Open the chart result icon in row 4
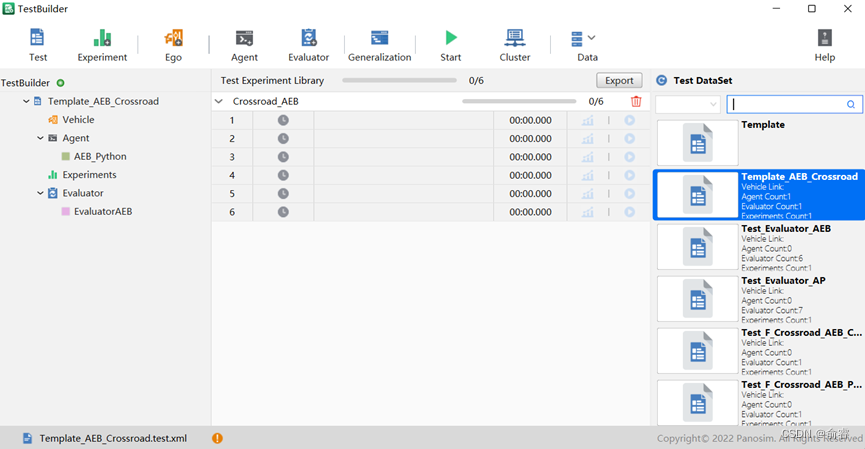The height and width of the screenshot is (449, 865). click(588, 175)
